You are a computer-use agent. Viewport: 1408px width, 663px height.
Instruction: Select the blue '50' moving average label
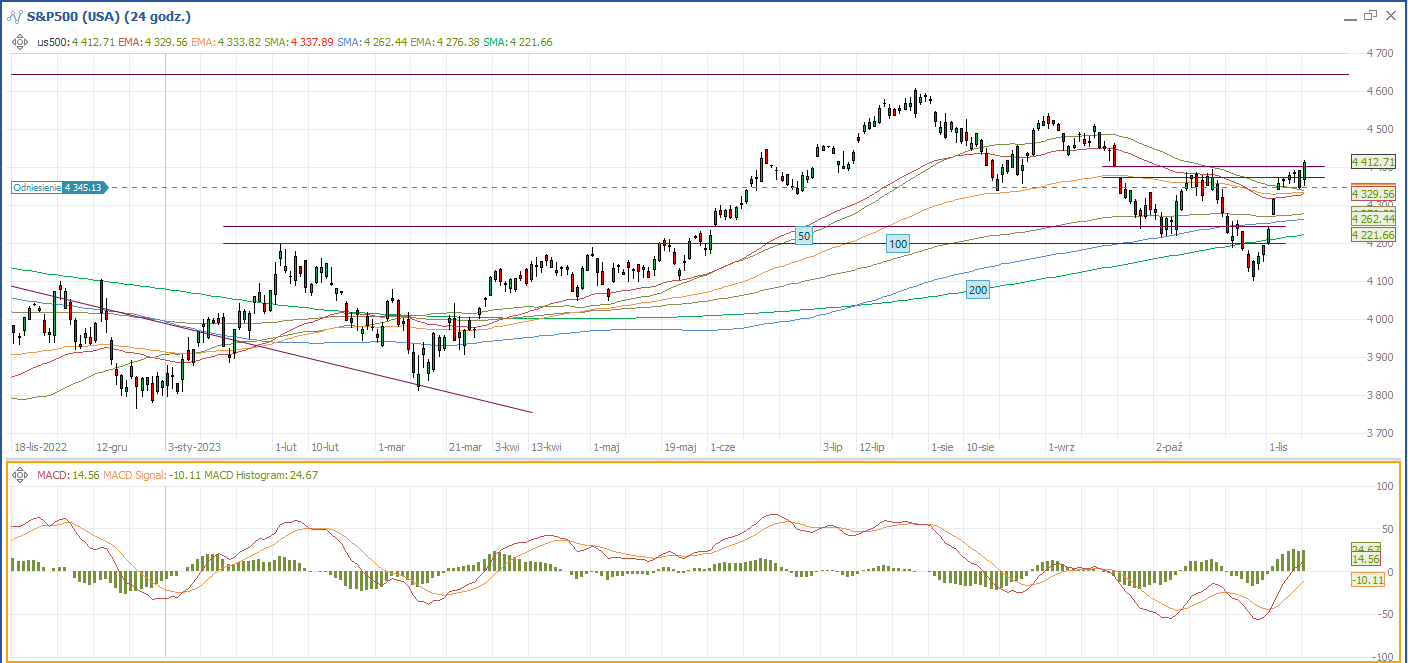click(803, 235)
